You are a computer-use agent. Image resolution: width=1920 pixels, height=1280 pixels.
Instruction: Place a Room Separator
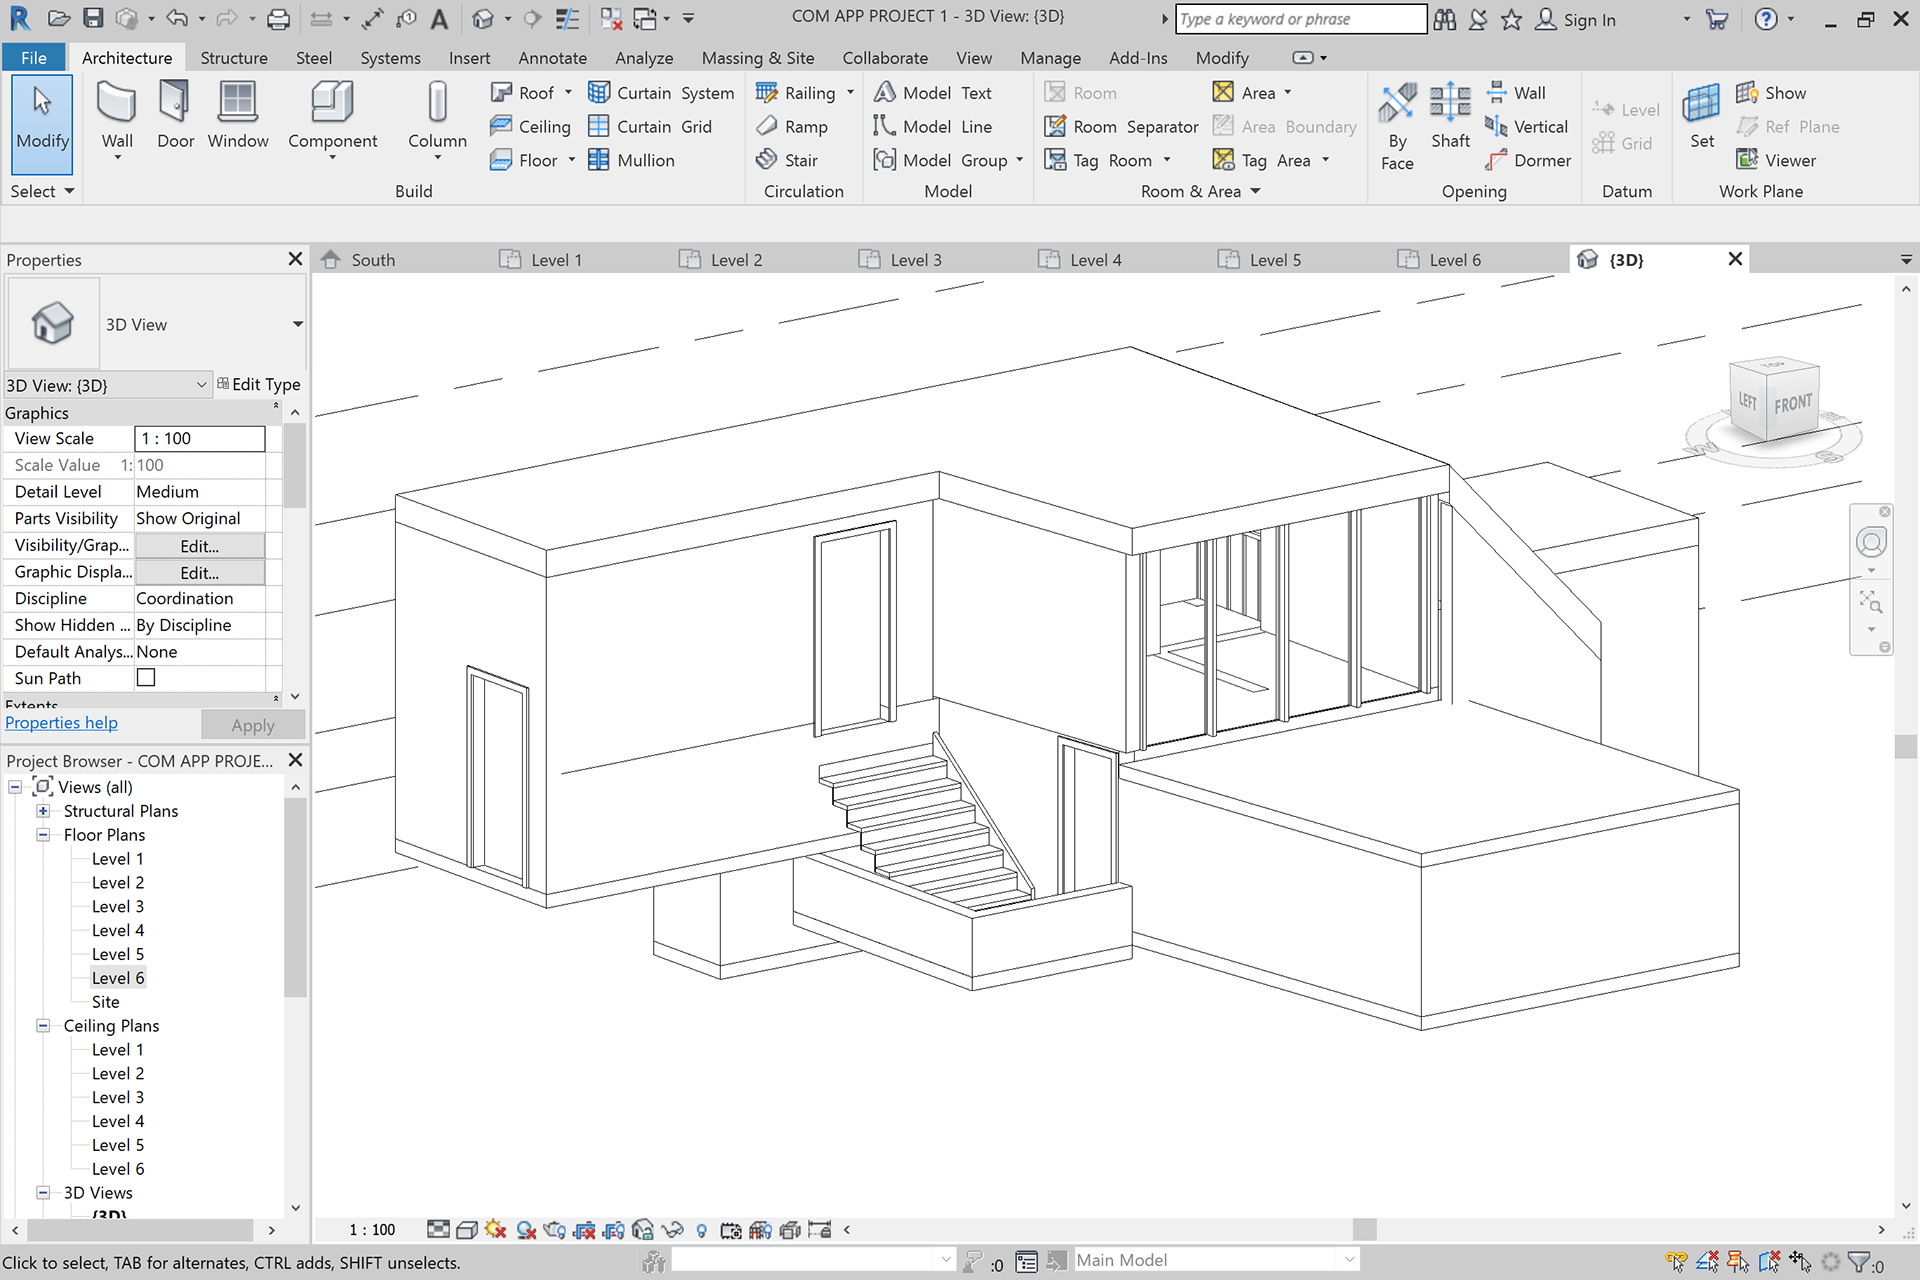pos(1121,127)
